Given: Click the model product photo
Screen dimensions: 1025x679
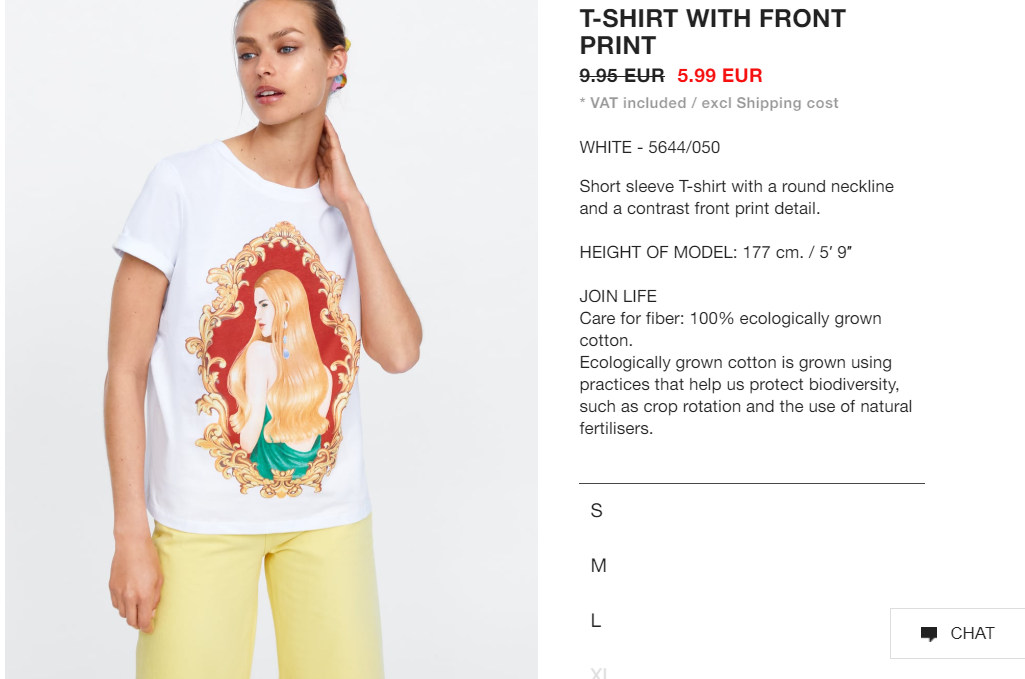Looking at the screenshot, I should (x=271, y=339).
